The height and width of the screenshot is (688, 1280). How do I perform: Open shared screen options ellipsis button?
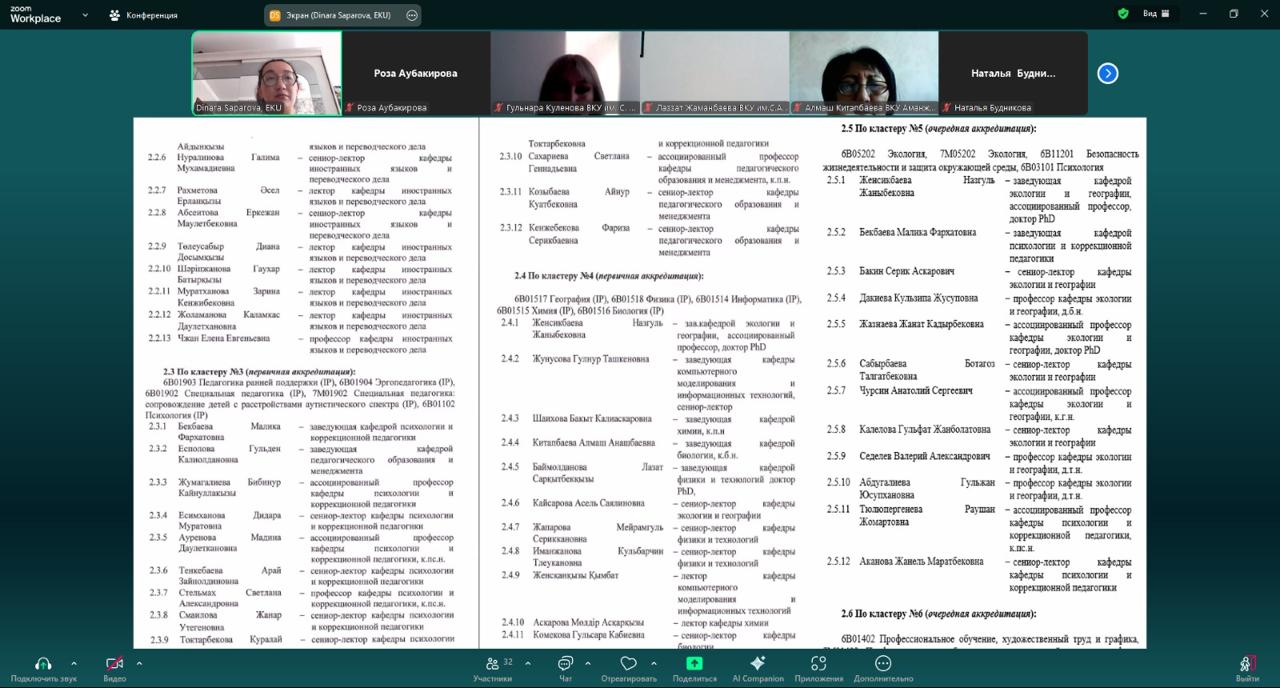tap(412, 15)
